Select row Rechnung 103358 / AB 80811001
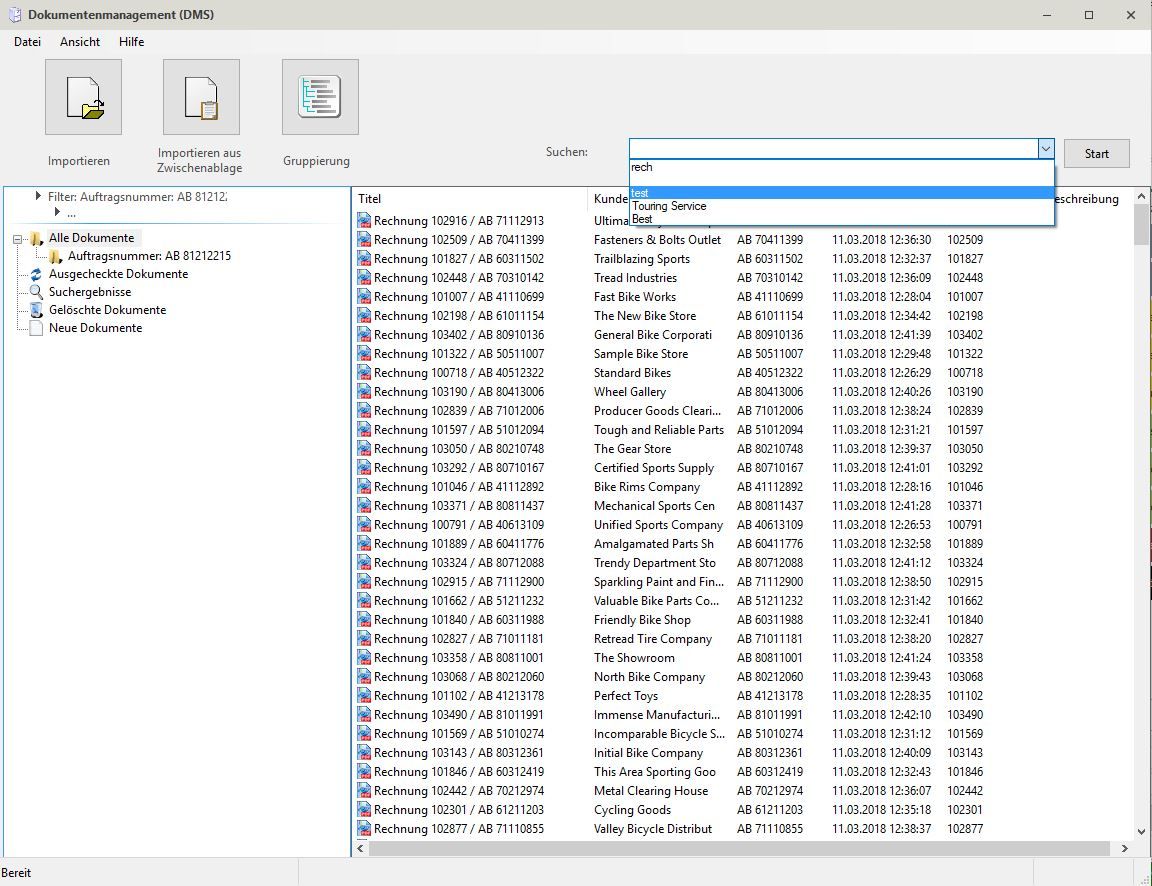1152x886 pixels. tap(458, 658)
